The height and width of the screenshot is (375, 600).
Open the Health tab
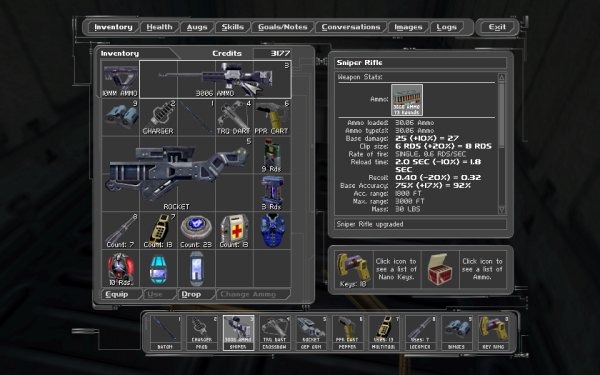coord(159,27)
